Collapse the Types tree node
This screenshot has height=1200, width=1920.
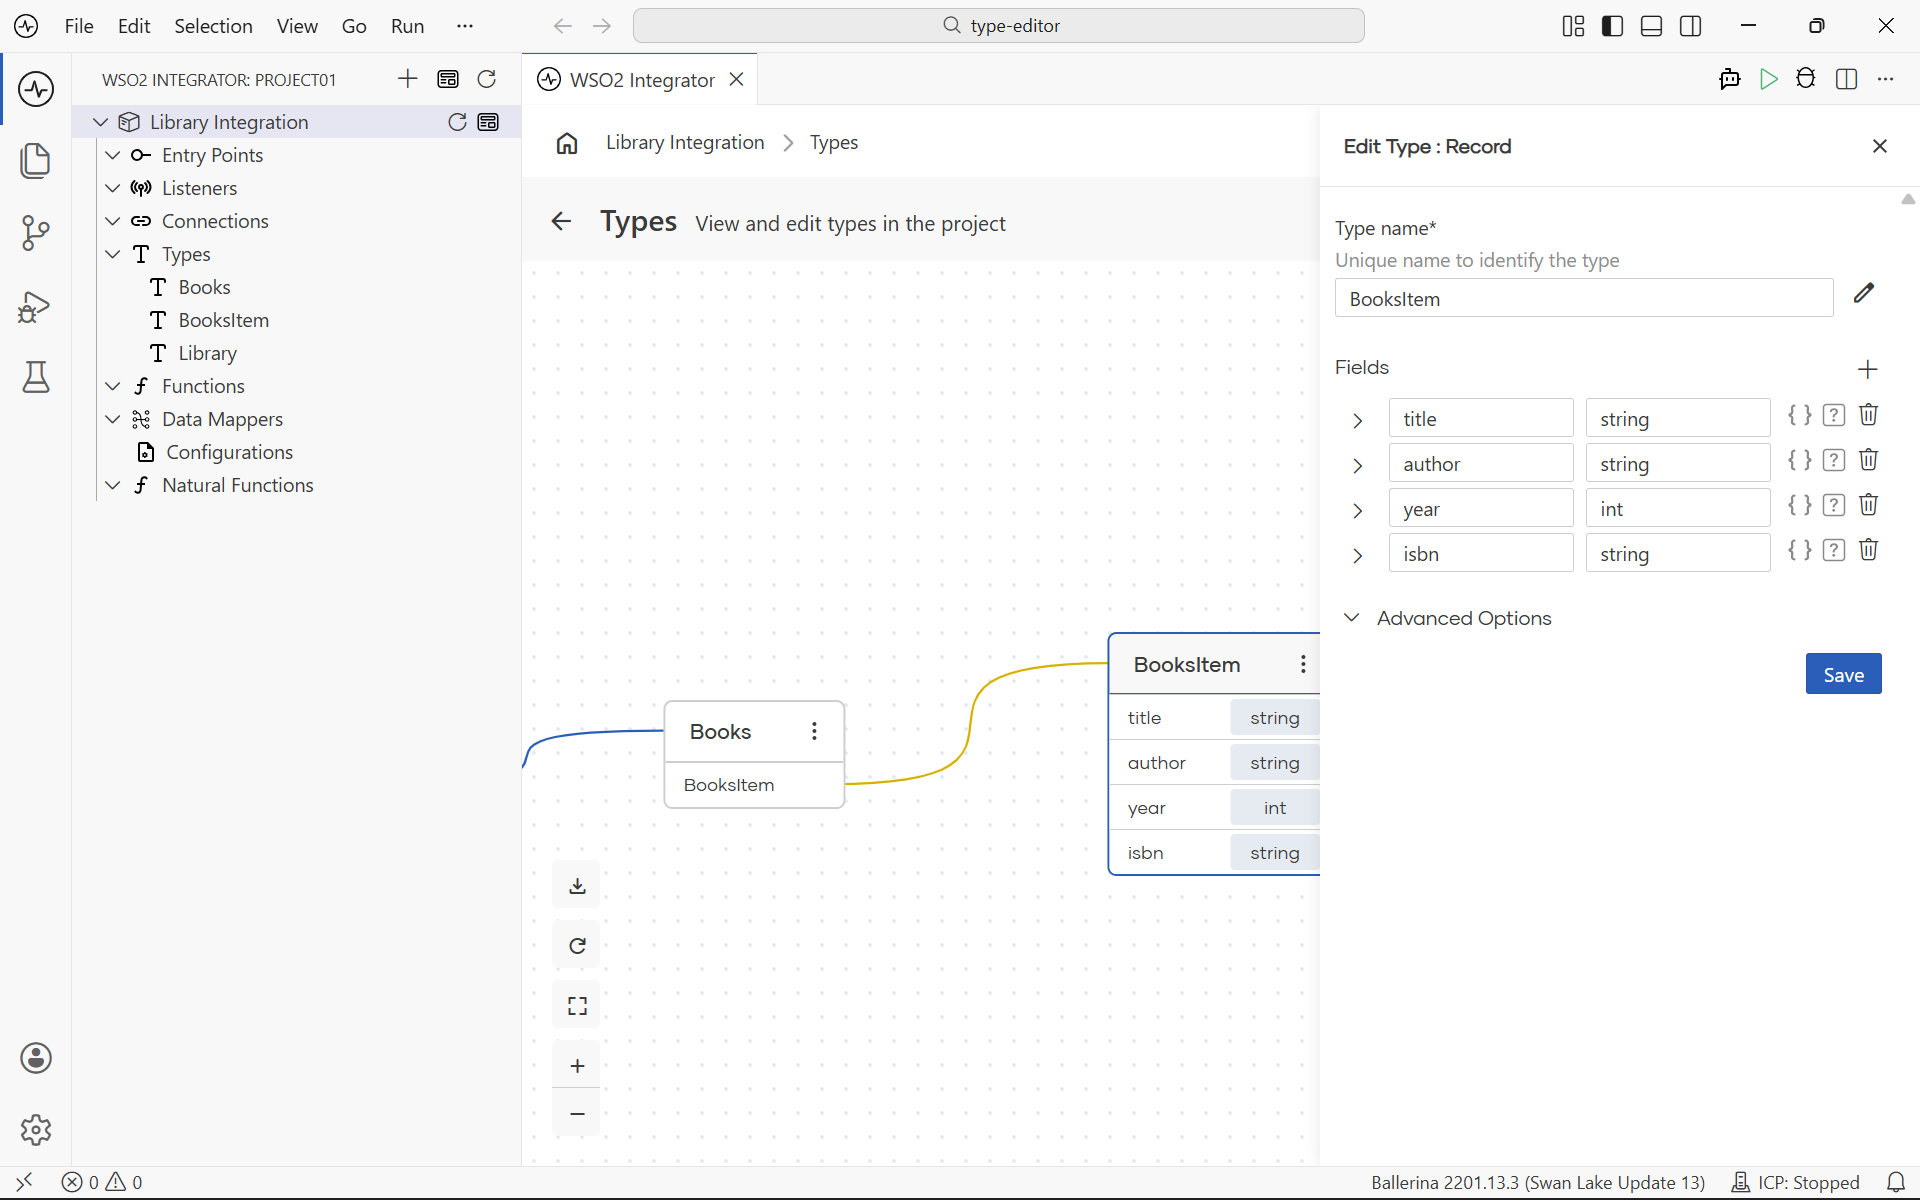113,254
